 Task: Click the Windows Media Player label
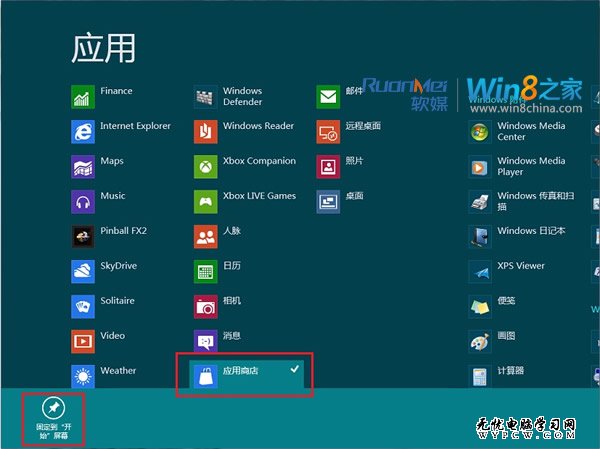point(532,167)
